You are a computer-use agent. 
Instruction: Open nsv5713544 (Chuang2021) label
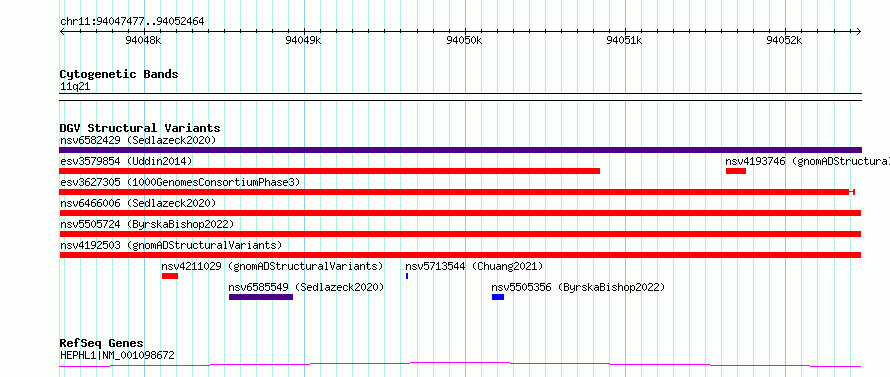point(475,266)
